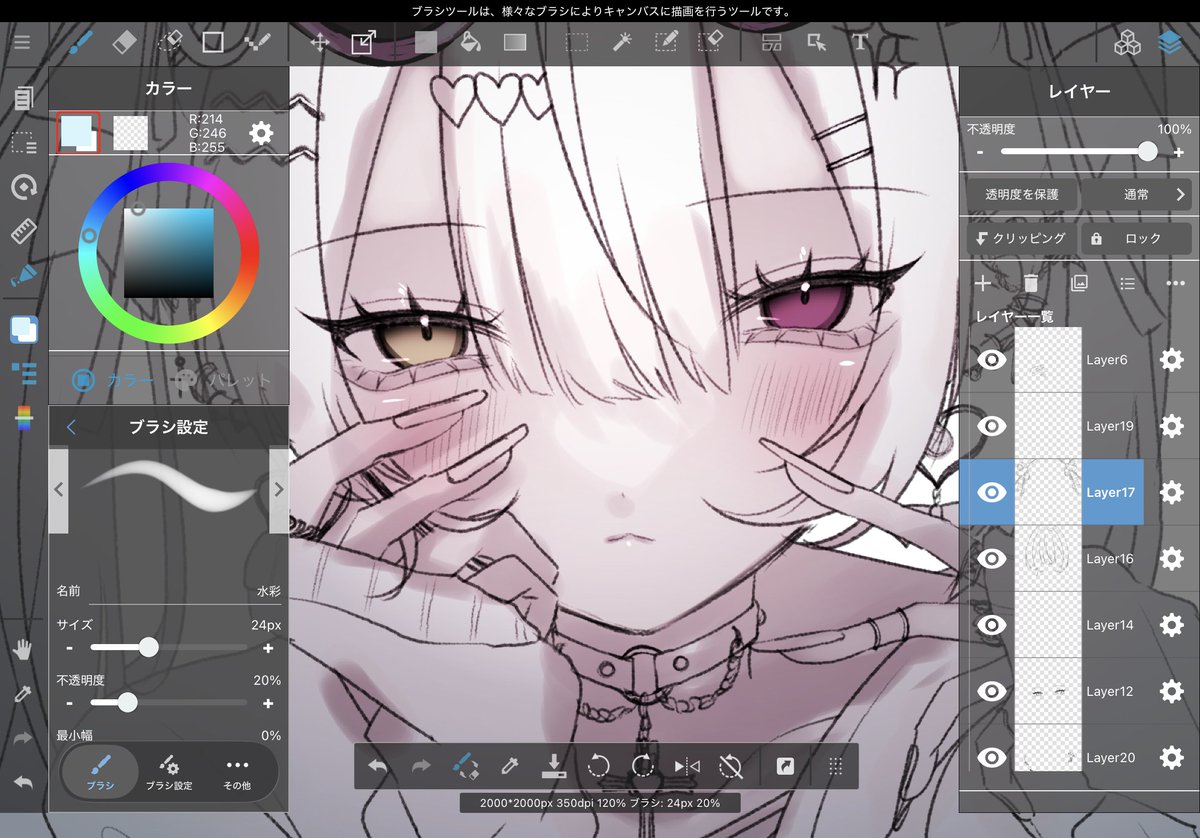
Task: Adjust the layer opacity slider knob
Action: (x=1147, y=151)
